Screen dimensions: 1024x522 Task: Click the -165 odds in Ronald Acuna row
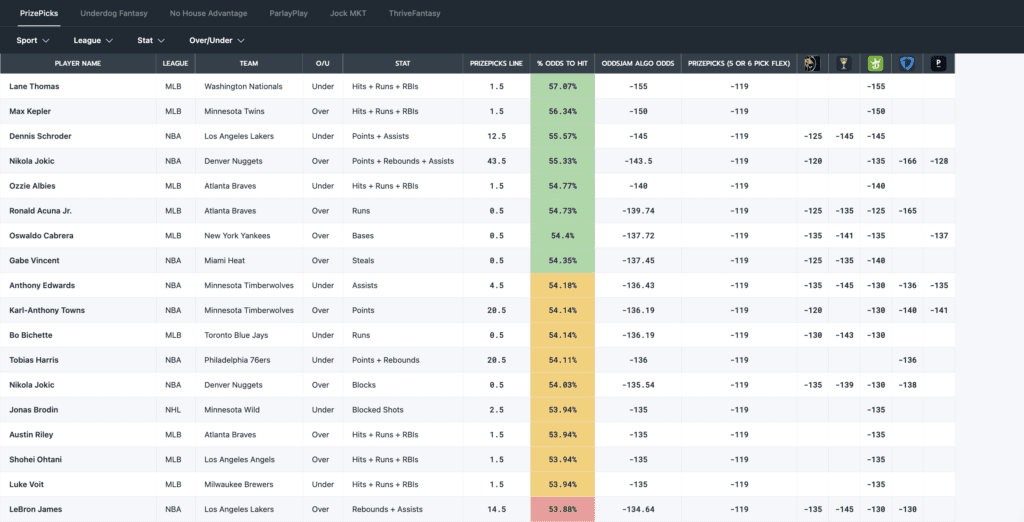908,211
